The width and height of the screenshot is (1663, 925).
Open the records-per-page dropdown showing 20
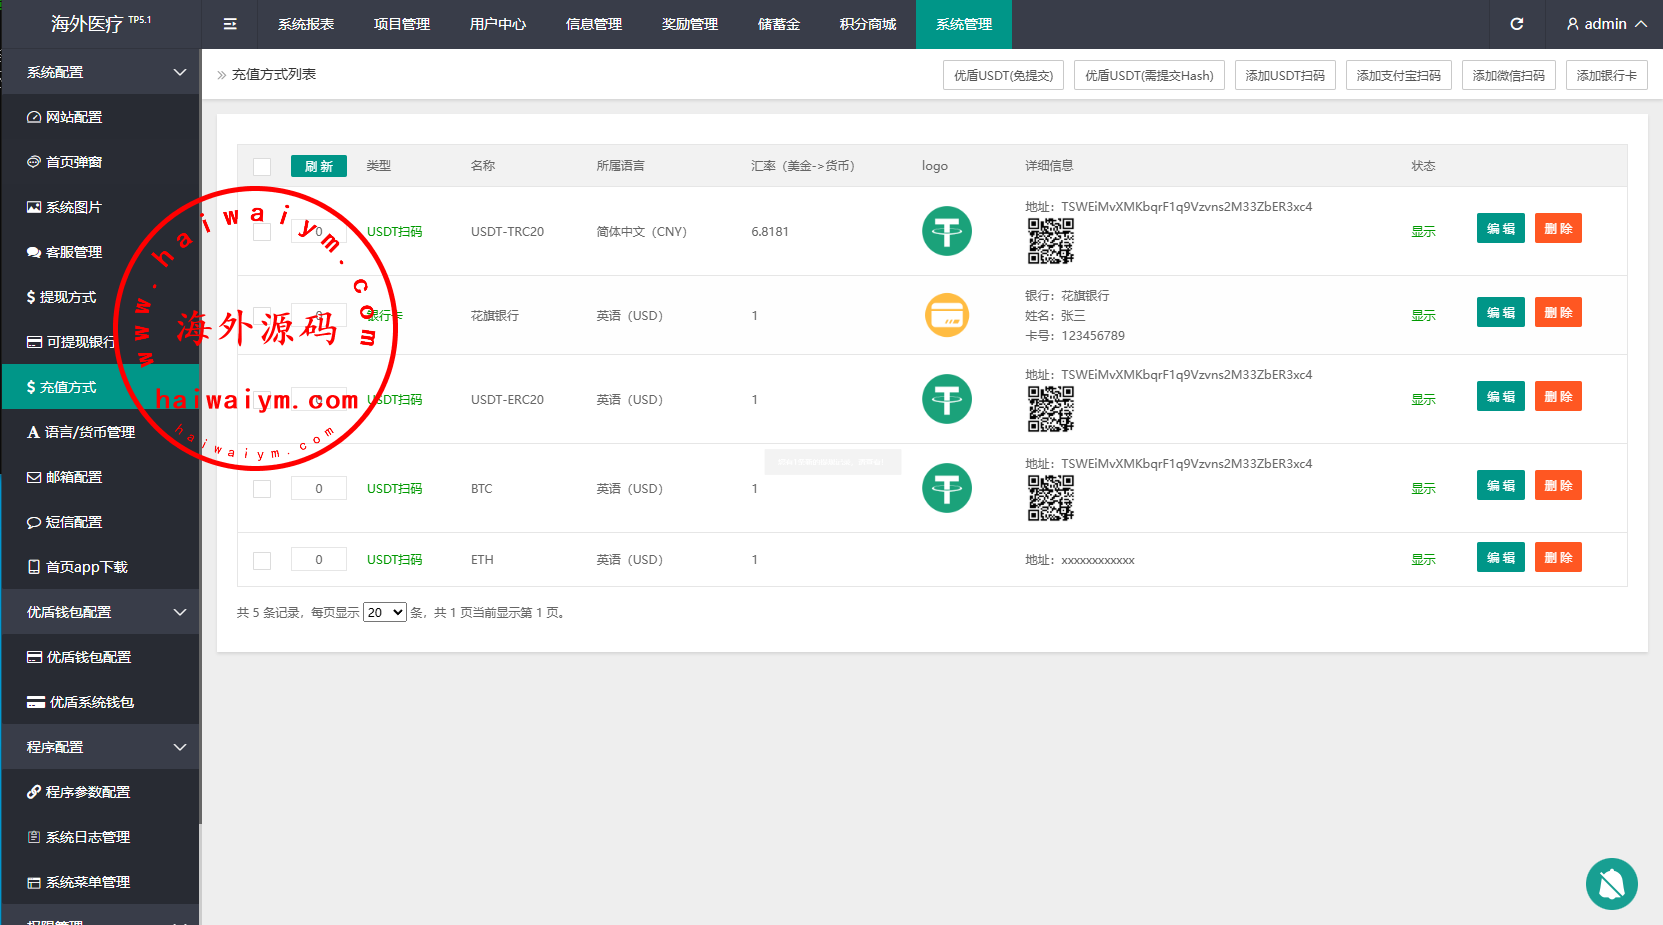[385, 612]
